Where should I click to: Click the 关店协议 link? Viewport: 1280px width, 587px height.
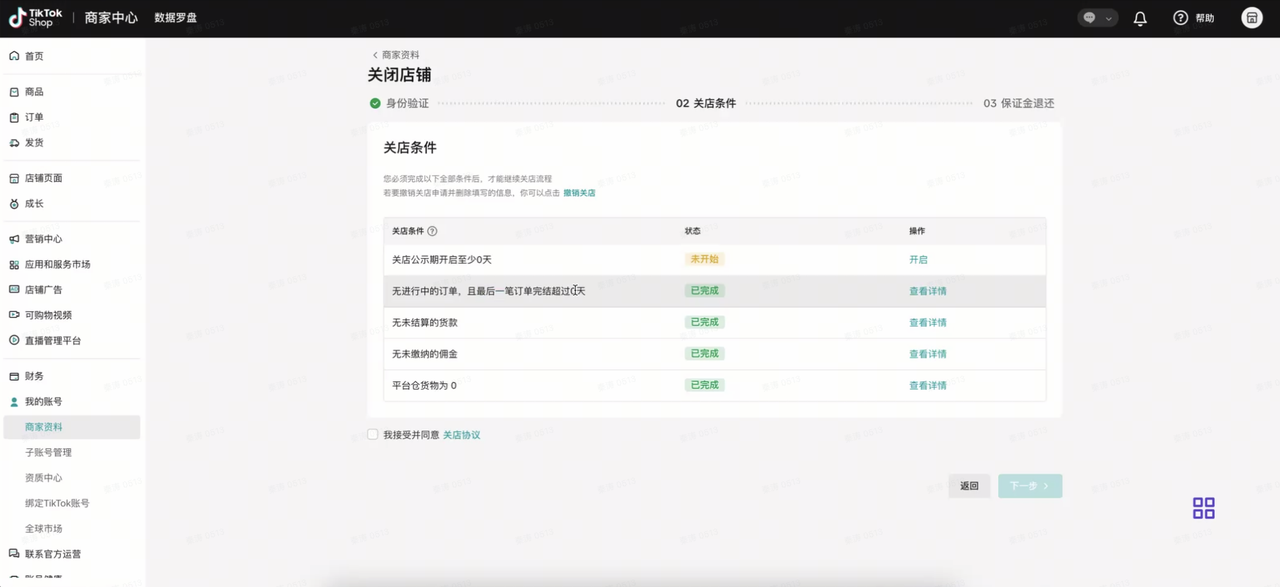[461, 435]
